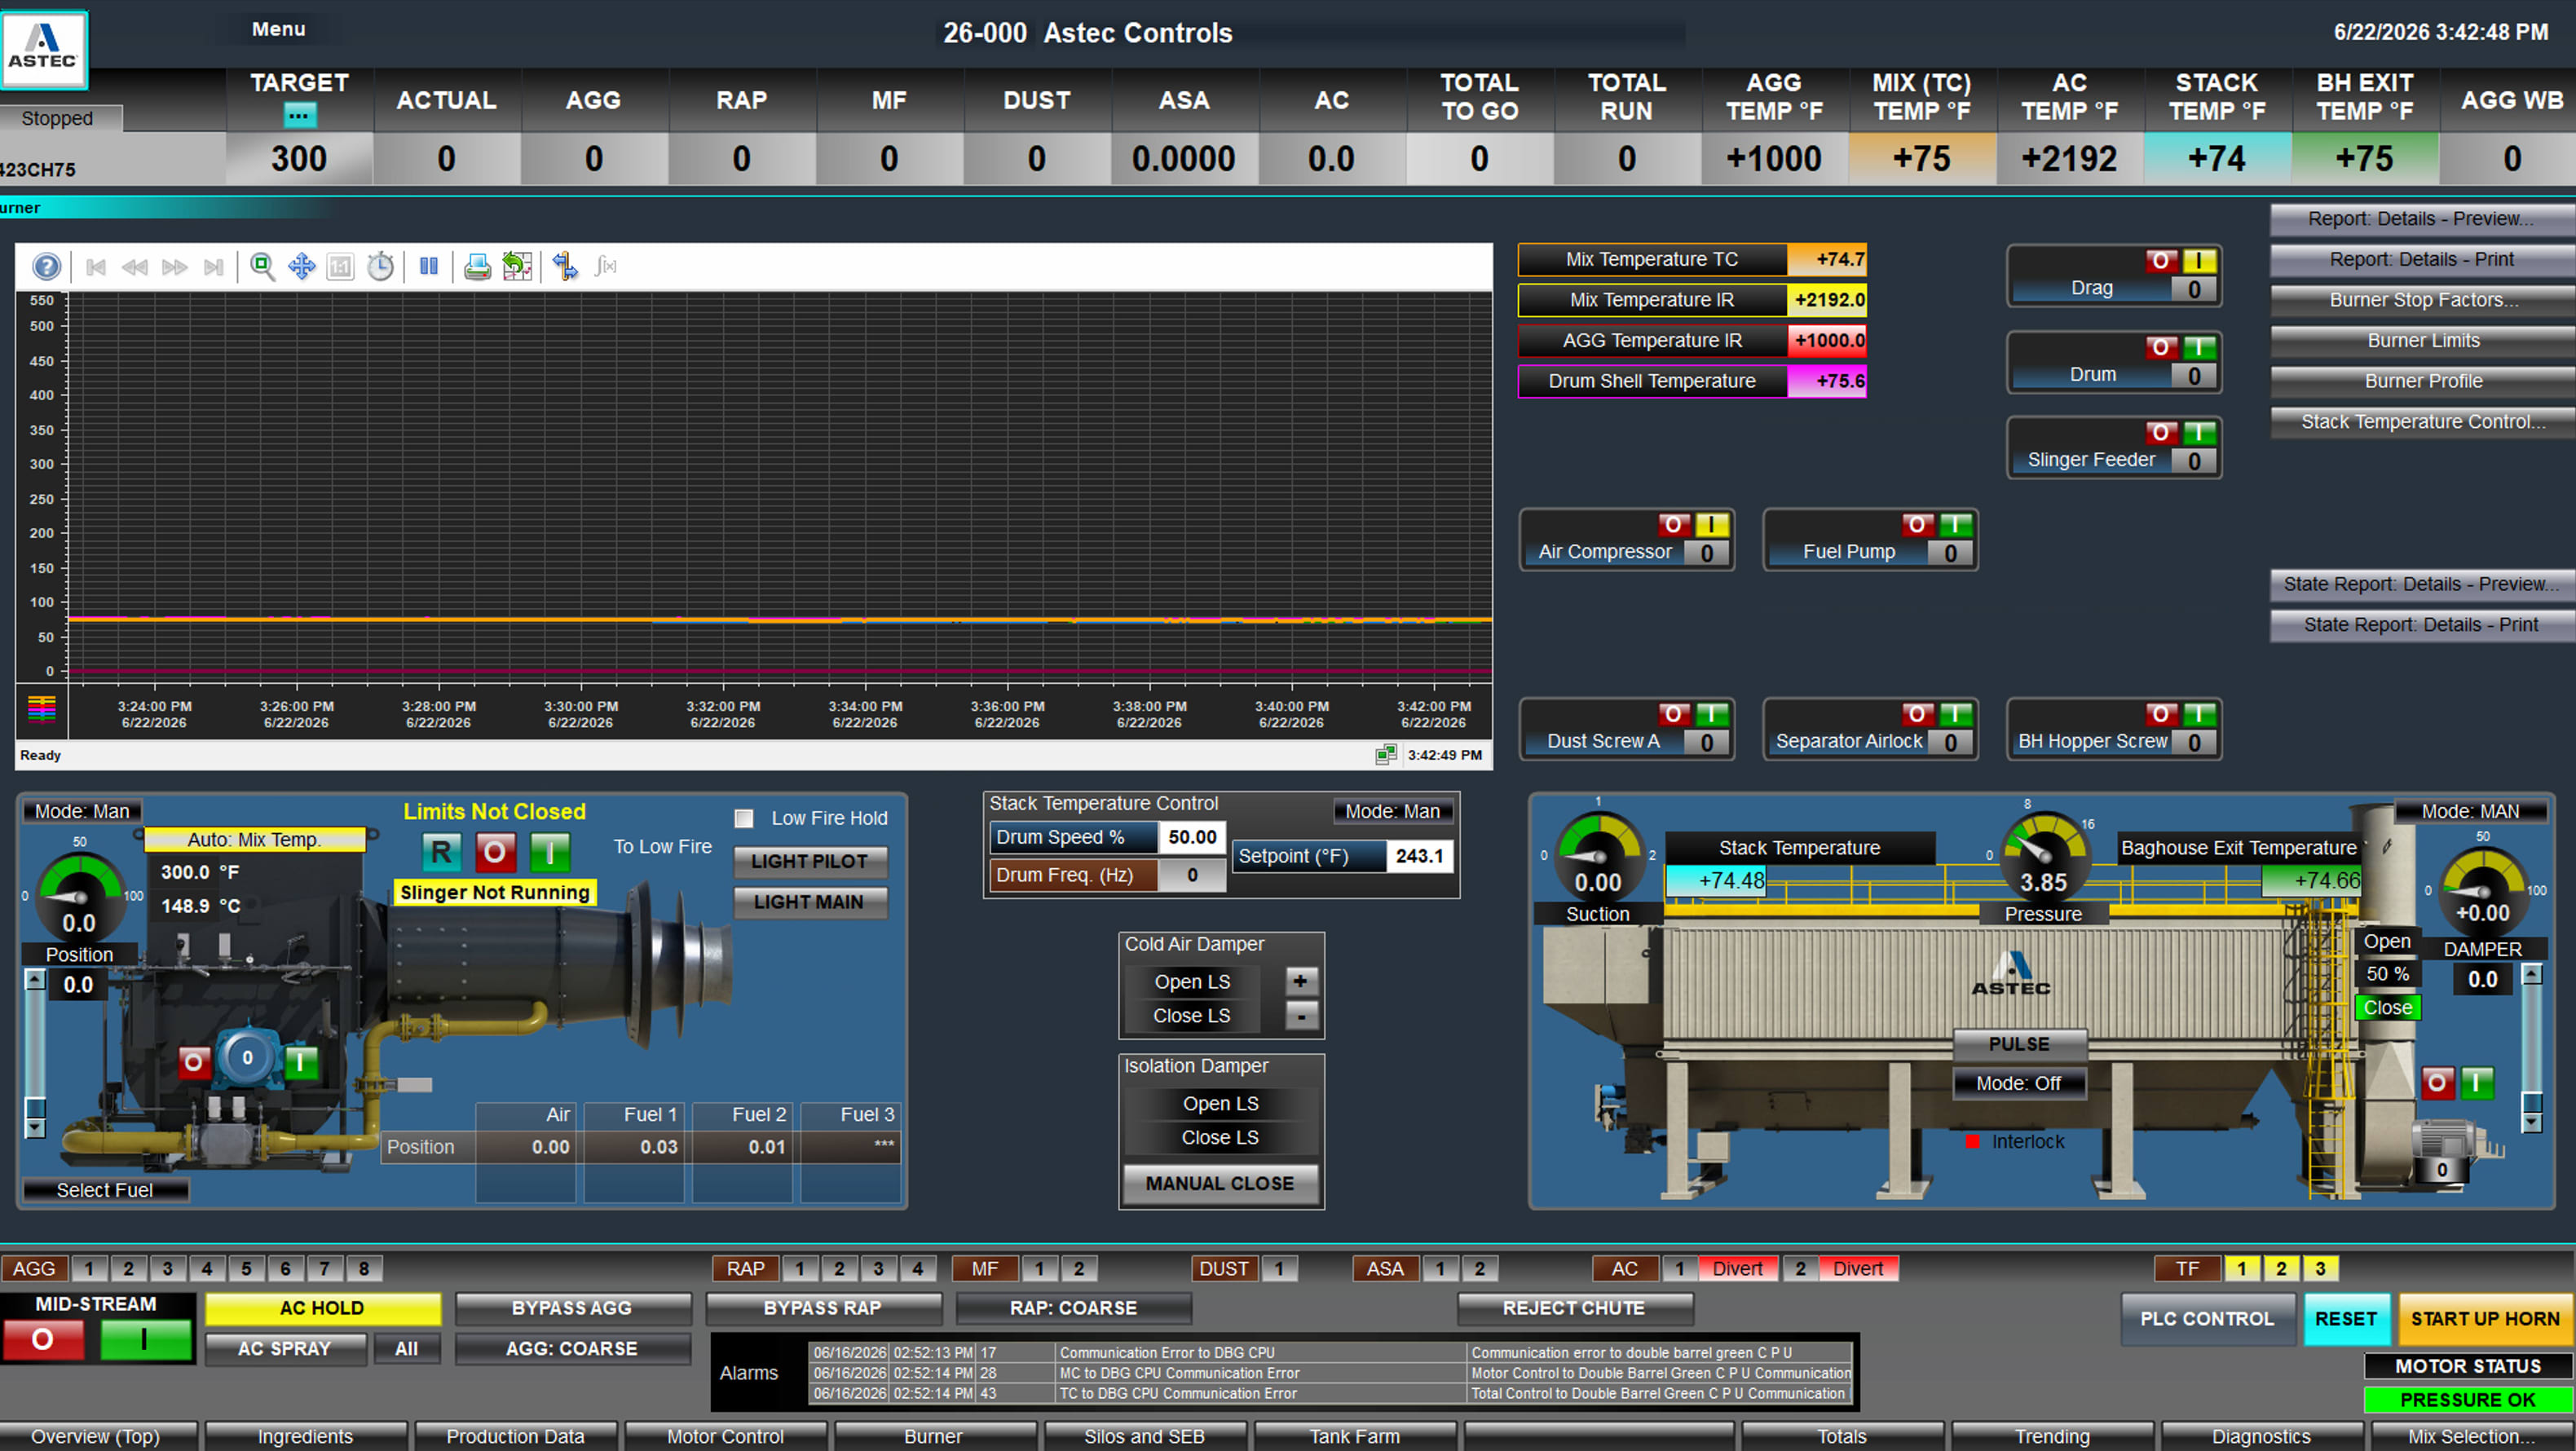Image resolution: width=2576 pixels, height=1451 pixels.
Task: Click the Setpoint (°F) value field
Action: coord(1419,856)
